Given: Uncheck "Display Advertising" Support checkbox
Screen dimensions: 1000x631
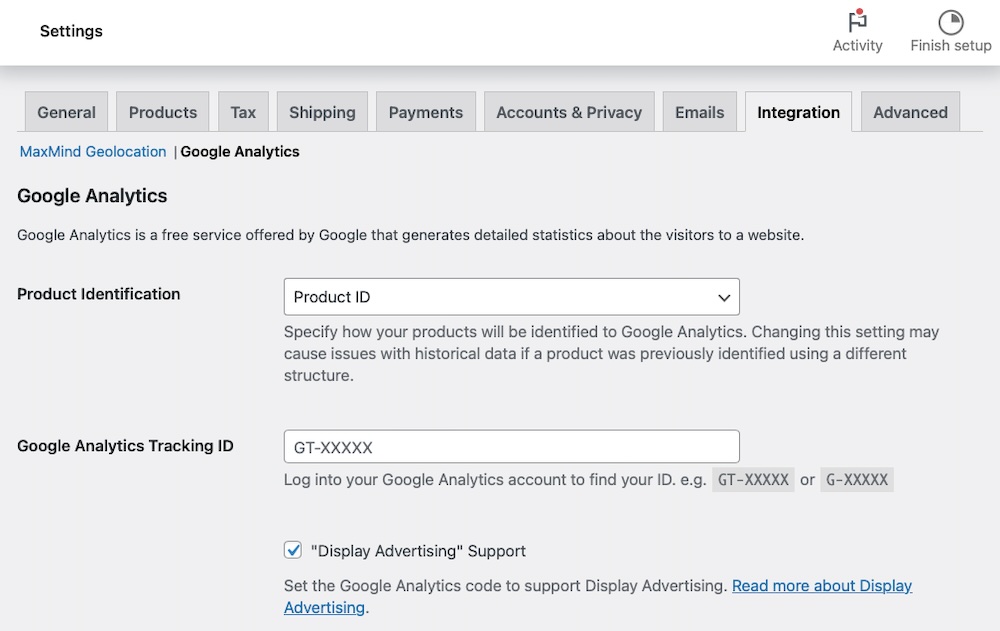Looking at the screenshot, I should coord(293,550).
